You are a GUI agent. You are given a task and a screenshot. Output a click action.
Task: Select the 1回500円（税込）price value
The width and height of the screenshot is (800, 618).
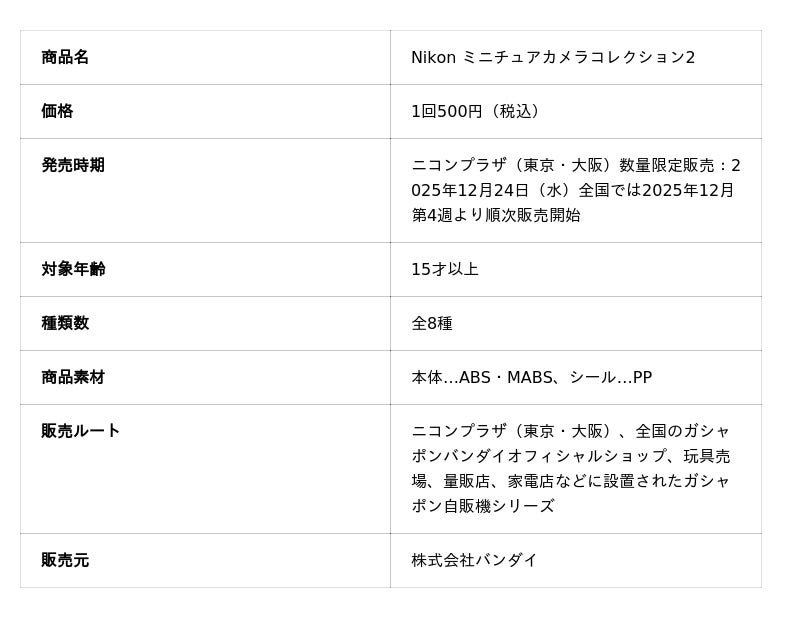tap(479, 111)
